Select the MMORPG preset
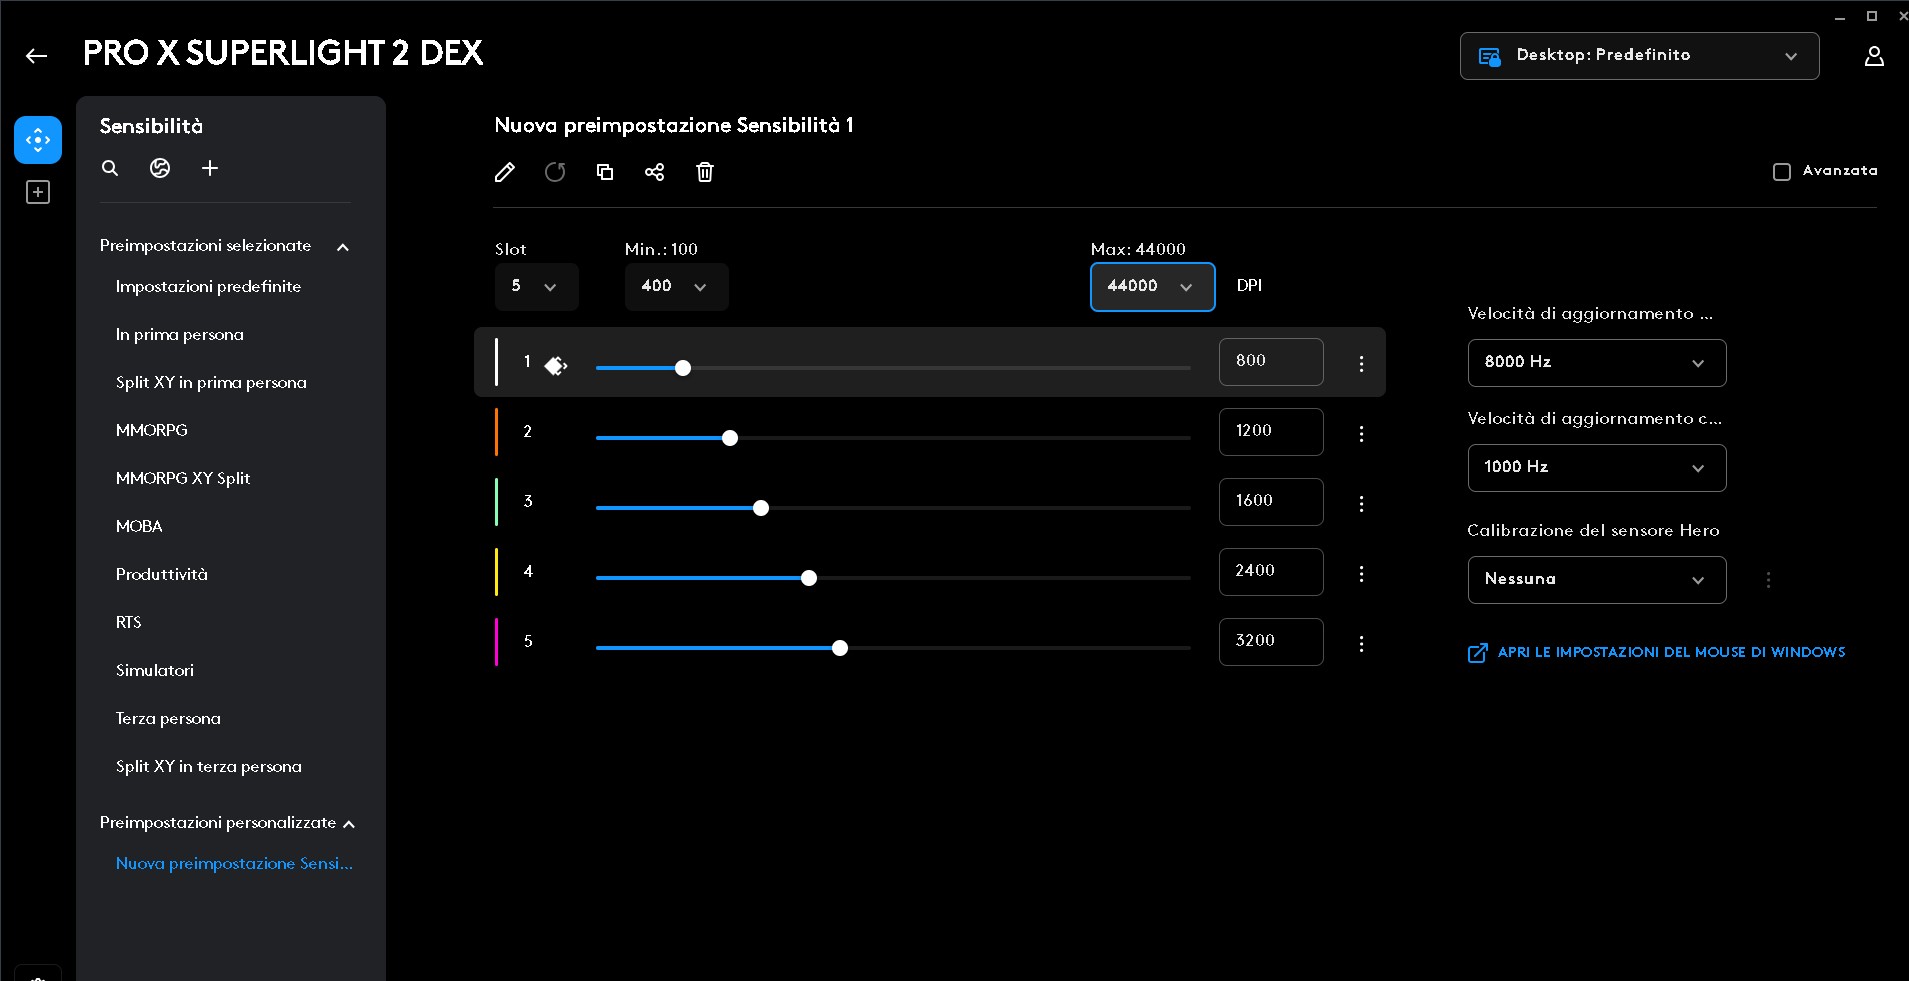The image size is (1909, 981). pyautogui.click(x=152, y=430)
